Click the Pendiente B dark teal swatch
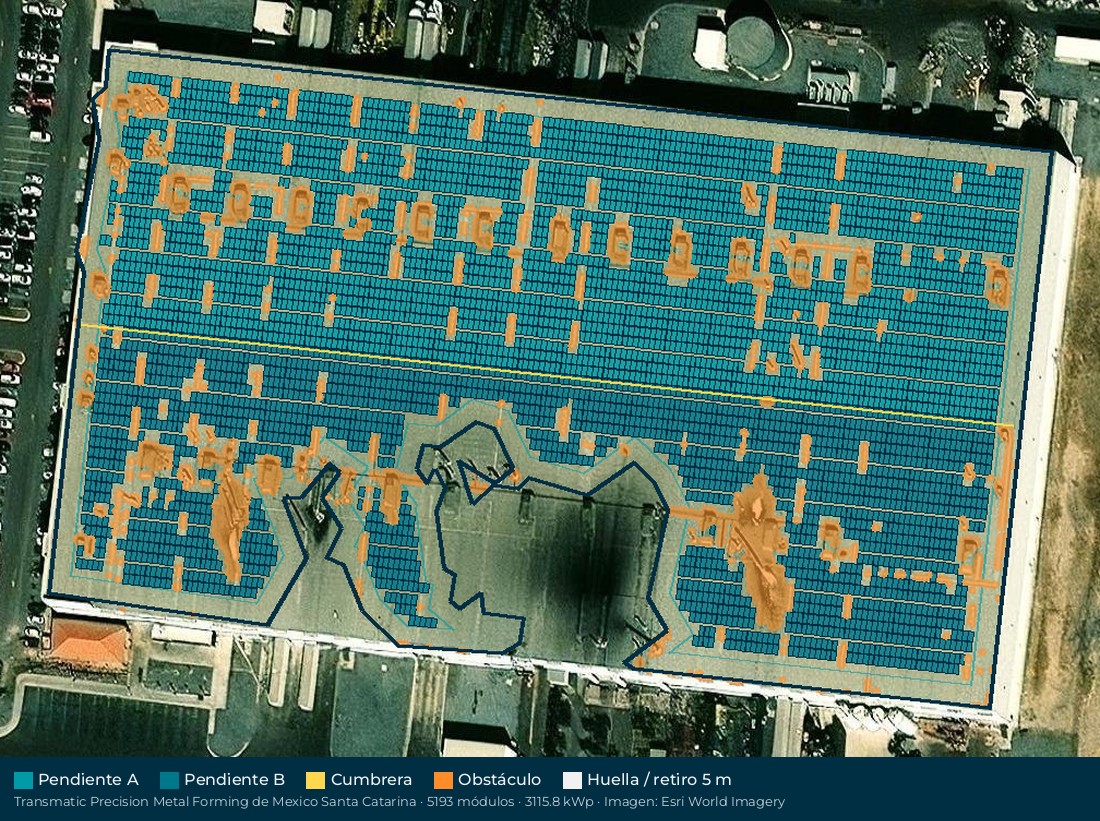 click(x=169, y=780)
